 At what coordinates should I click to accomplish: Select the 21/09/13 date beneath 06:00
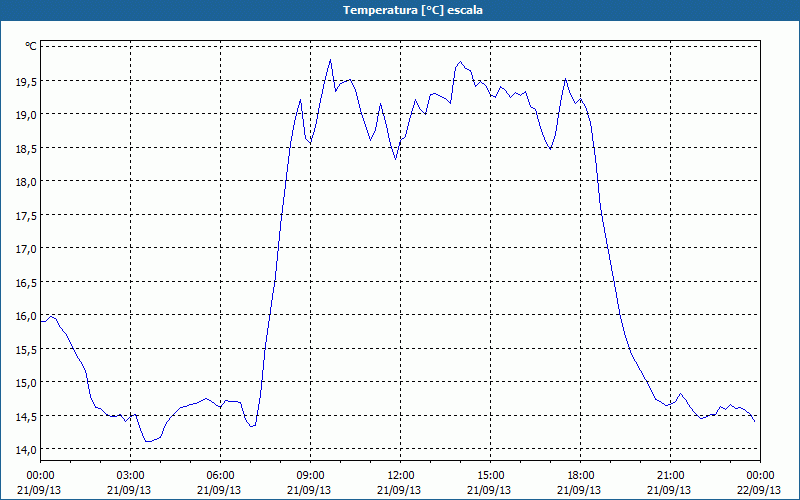219,490
